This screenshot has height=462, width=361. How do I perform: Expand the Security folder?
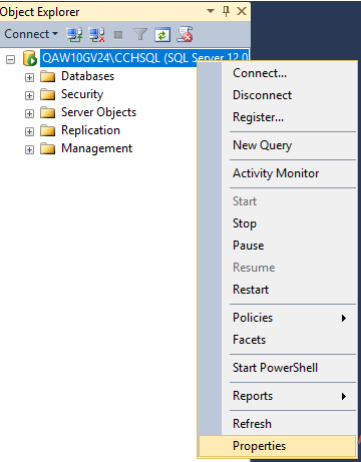(29, 95)
